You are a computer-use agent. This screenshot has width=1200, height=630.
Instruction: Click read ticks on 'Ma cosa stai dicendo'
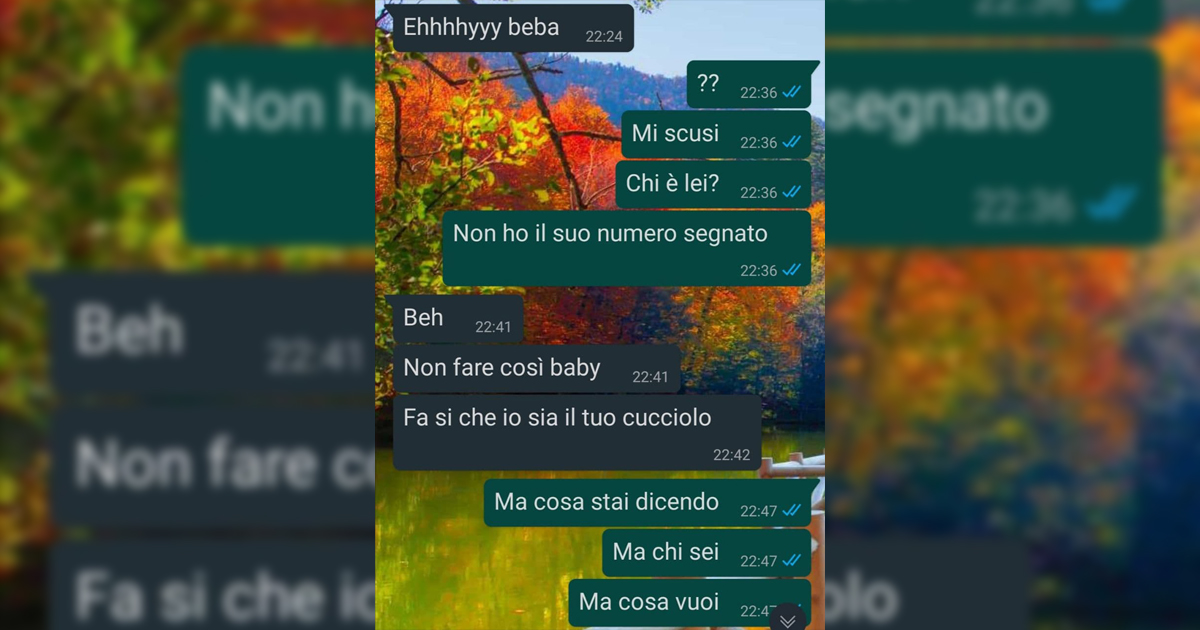pyautogui.click(x=792, y=510)
